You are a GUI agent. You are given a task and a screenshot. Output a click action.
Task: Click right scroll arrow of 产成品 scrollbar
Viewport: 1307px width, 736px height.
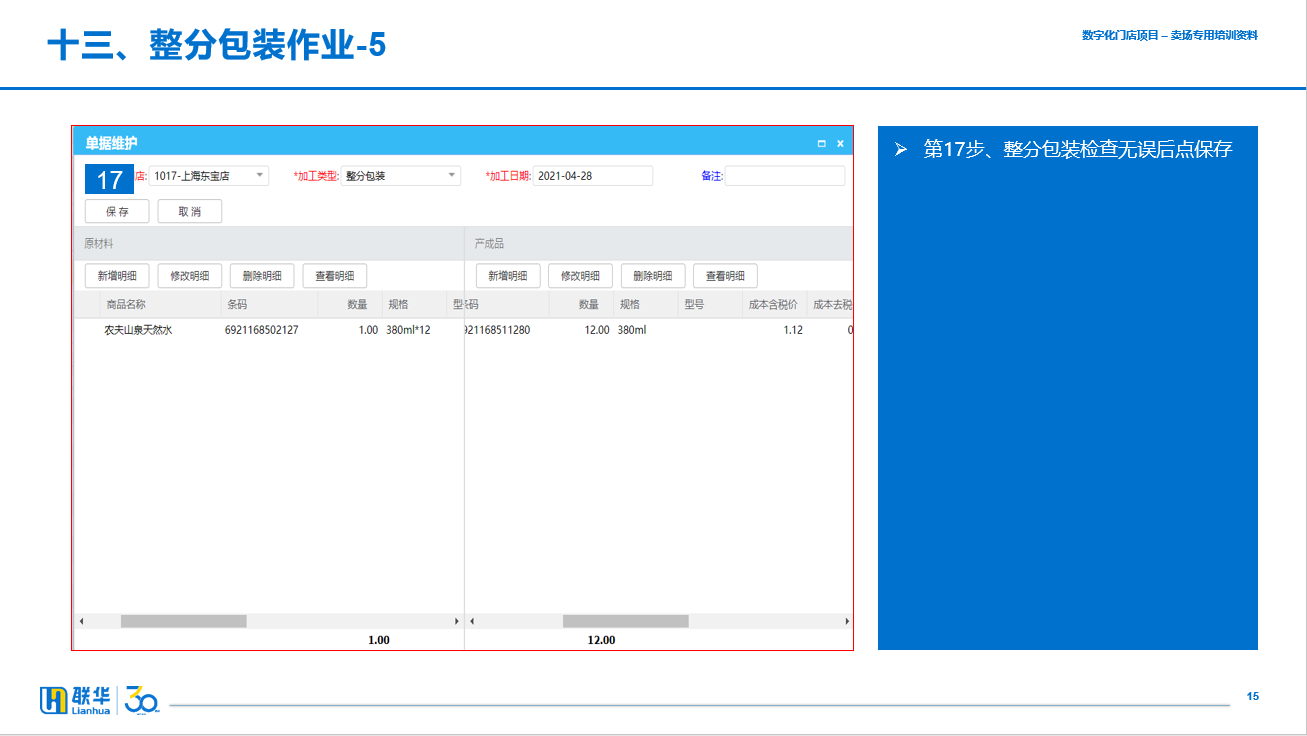[x=848, y=621]
